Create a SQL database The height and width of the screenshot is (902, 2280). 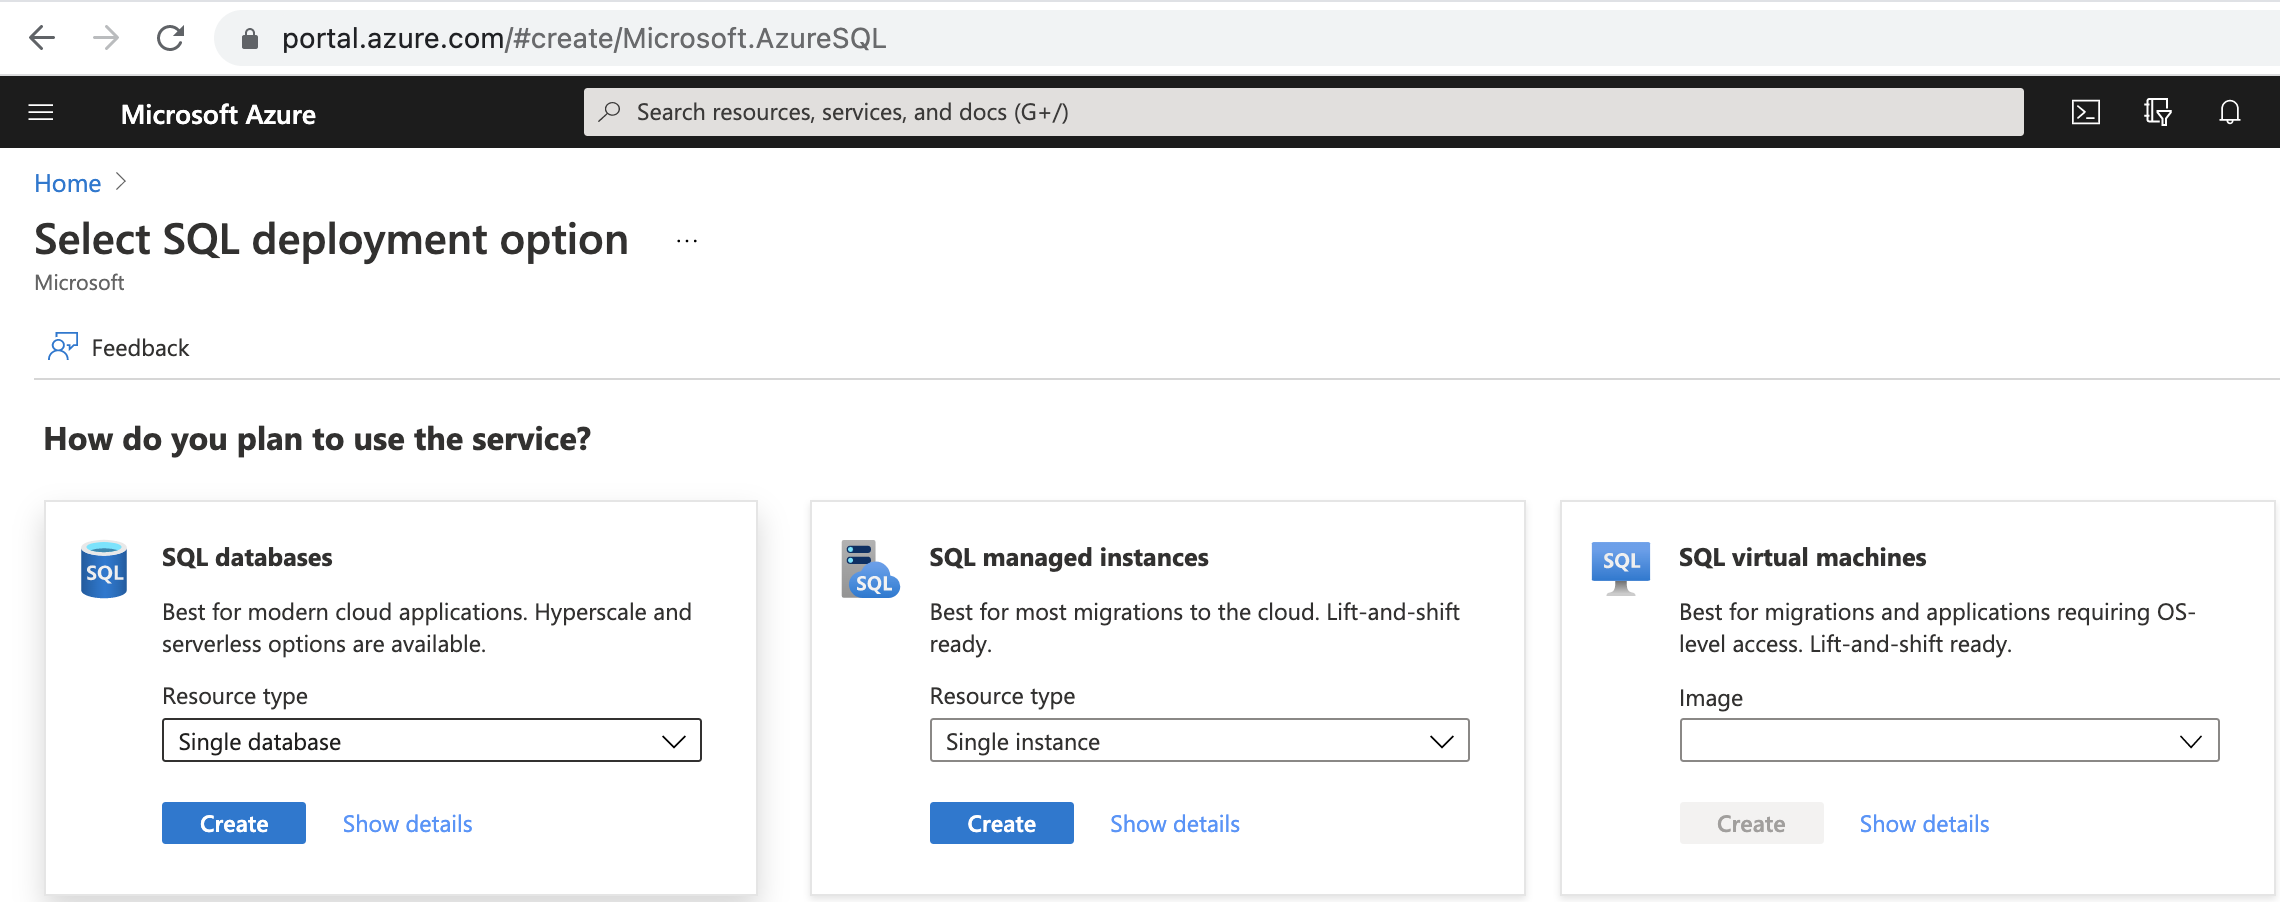point(234,823)
